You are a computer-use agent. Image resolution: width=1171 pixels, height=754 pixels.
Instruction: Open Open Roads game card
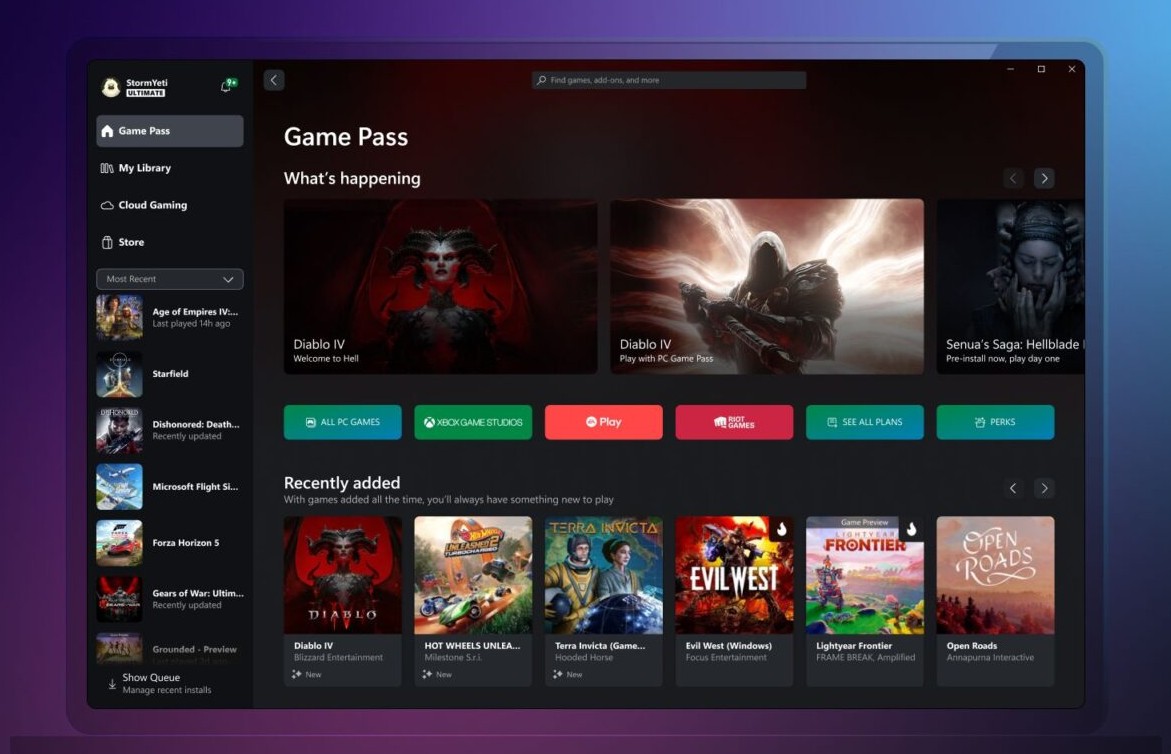[995, 601]
